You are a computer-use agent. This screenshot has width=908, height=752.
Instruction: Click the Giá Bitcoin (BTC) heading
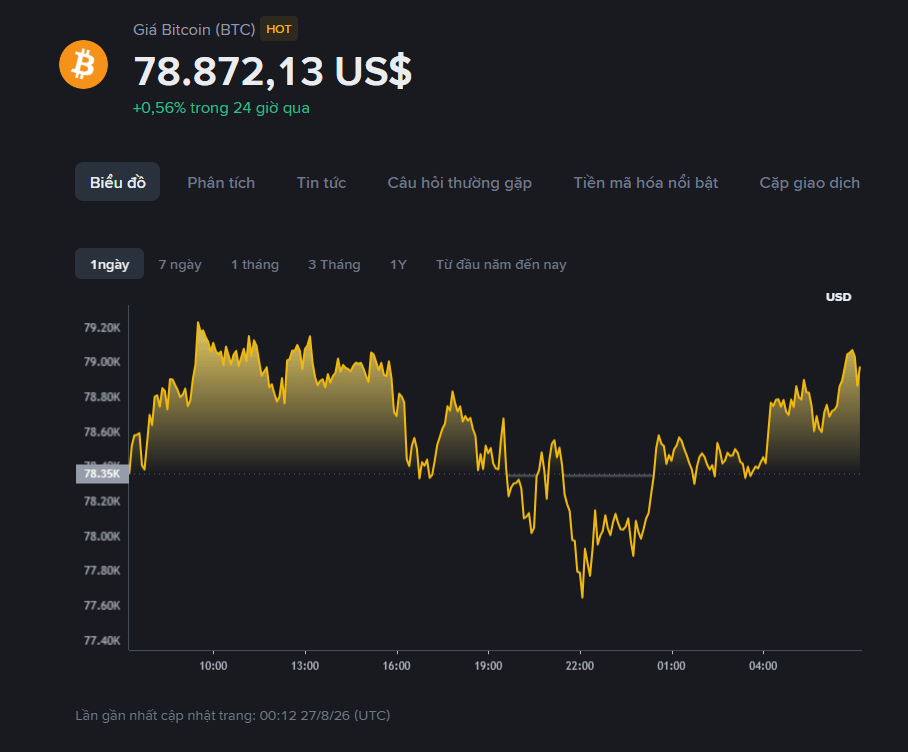point(194,30)
